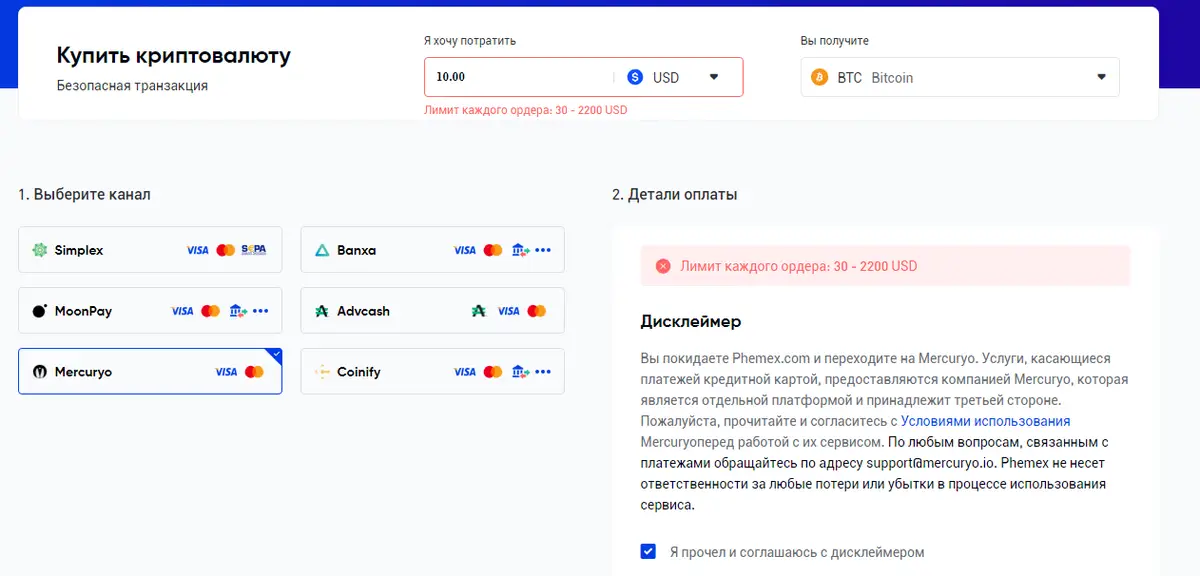The width and height of the screenshot is (1200, 576).
Task: Click the limit alert text in the payment details
Action: click(798, 266)
